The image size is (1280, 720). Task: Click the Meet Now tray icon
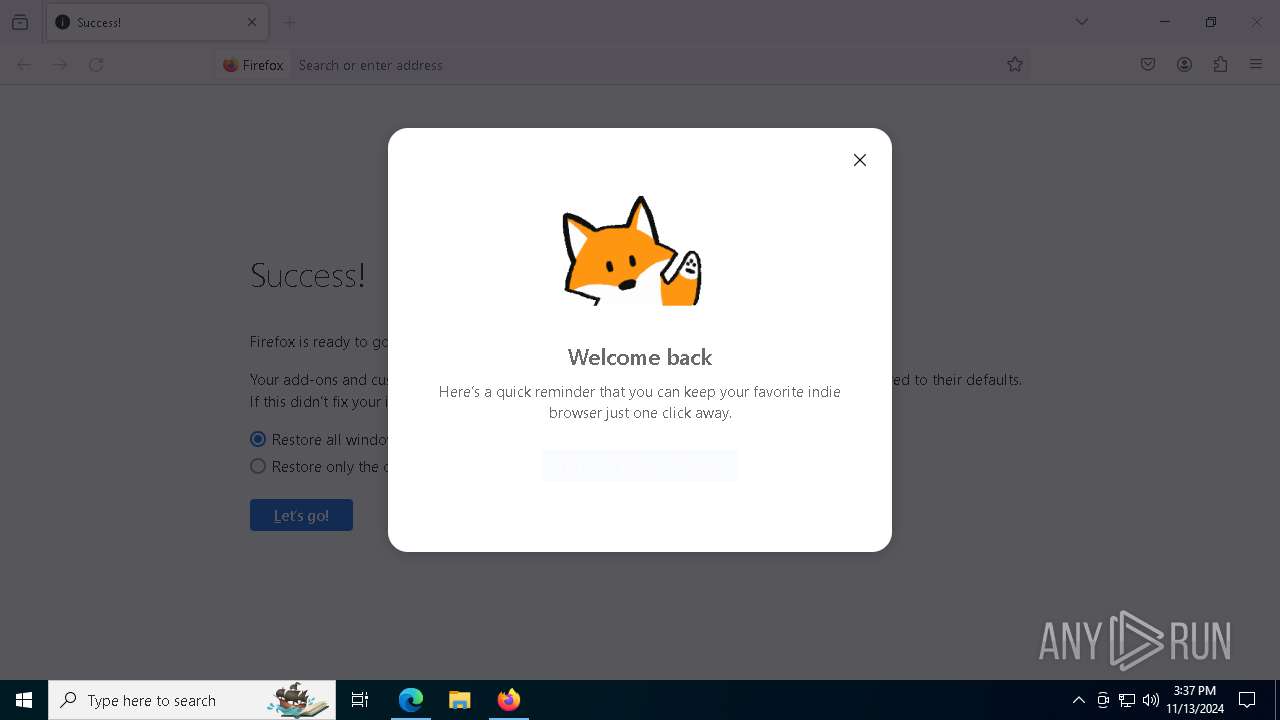(x=1103, y=700)
